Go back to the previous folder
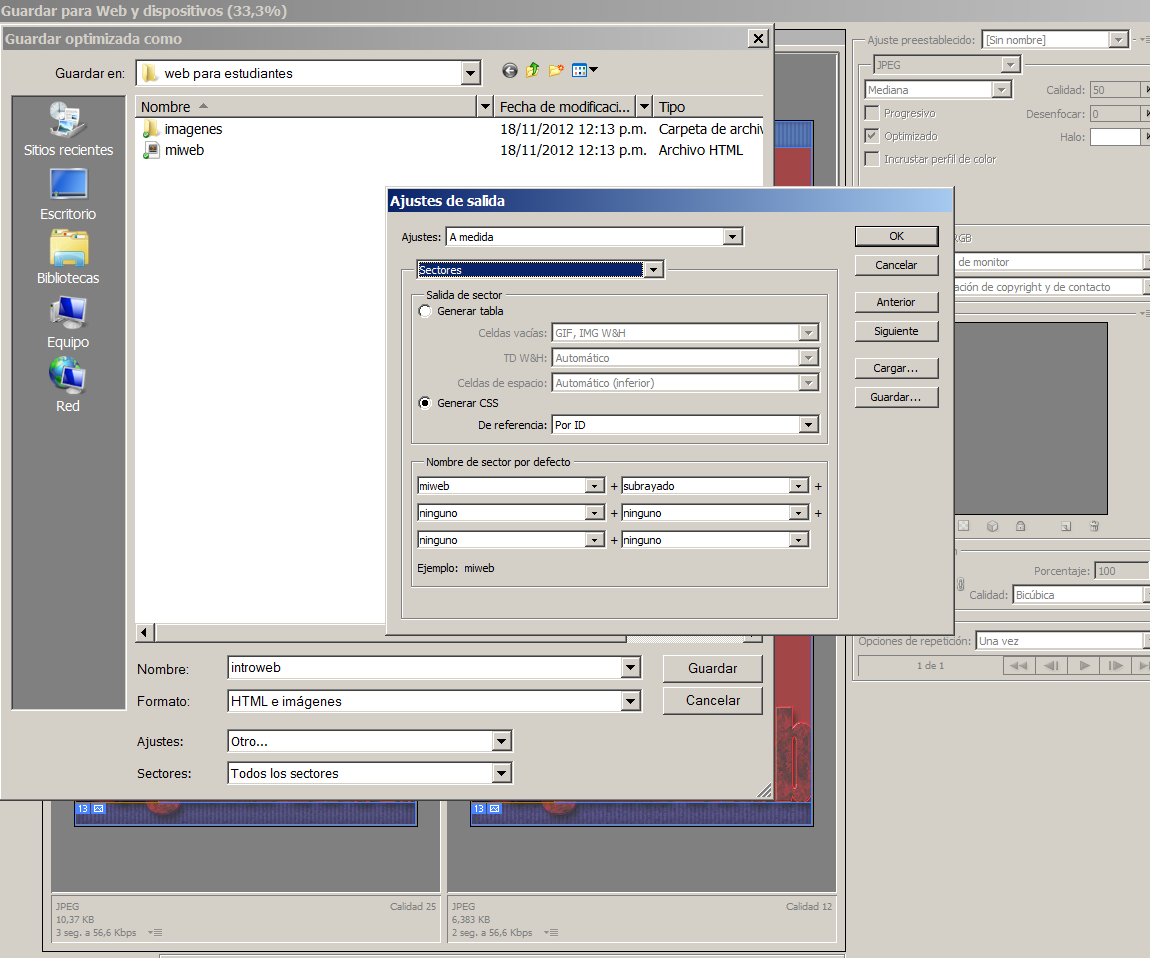Screen dimensions: 1150x958 [510, 71]
